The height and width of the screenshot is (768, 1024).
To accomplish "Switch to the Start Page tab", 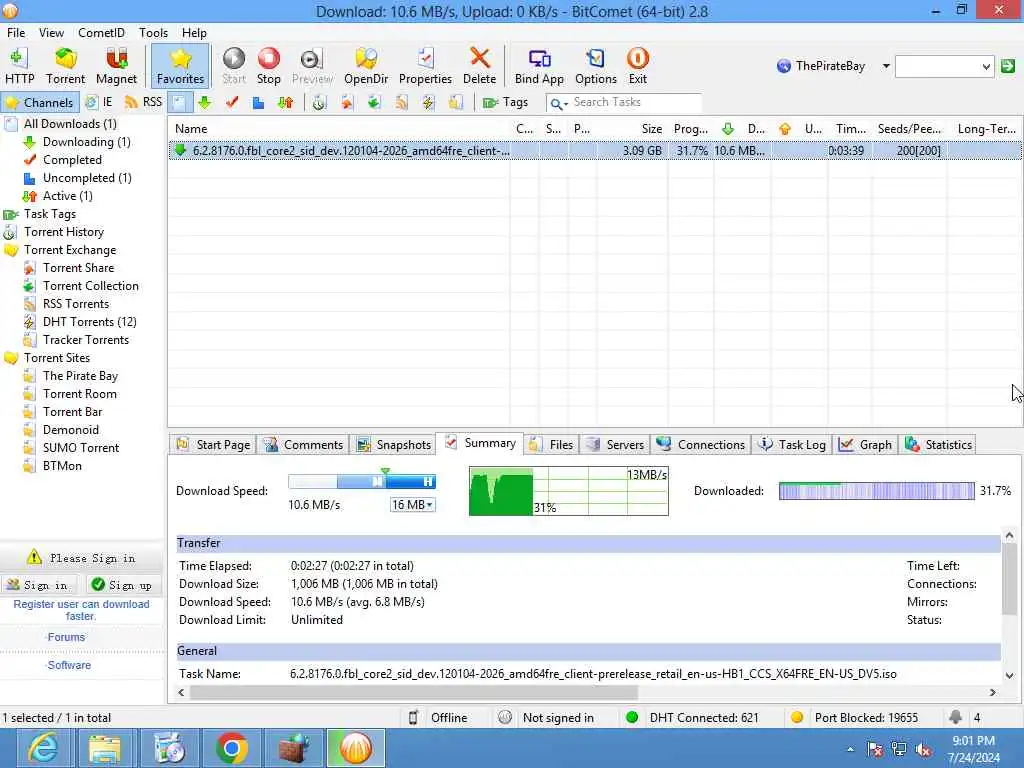I will (214, 445).
